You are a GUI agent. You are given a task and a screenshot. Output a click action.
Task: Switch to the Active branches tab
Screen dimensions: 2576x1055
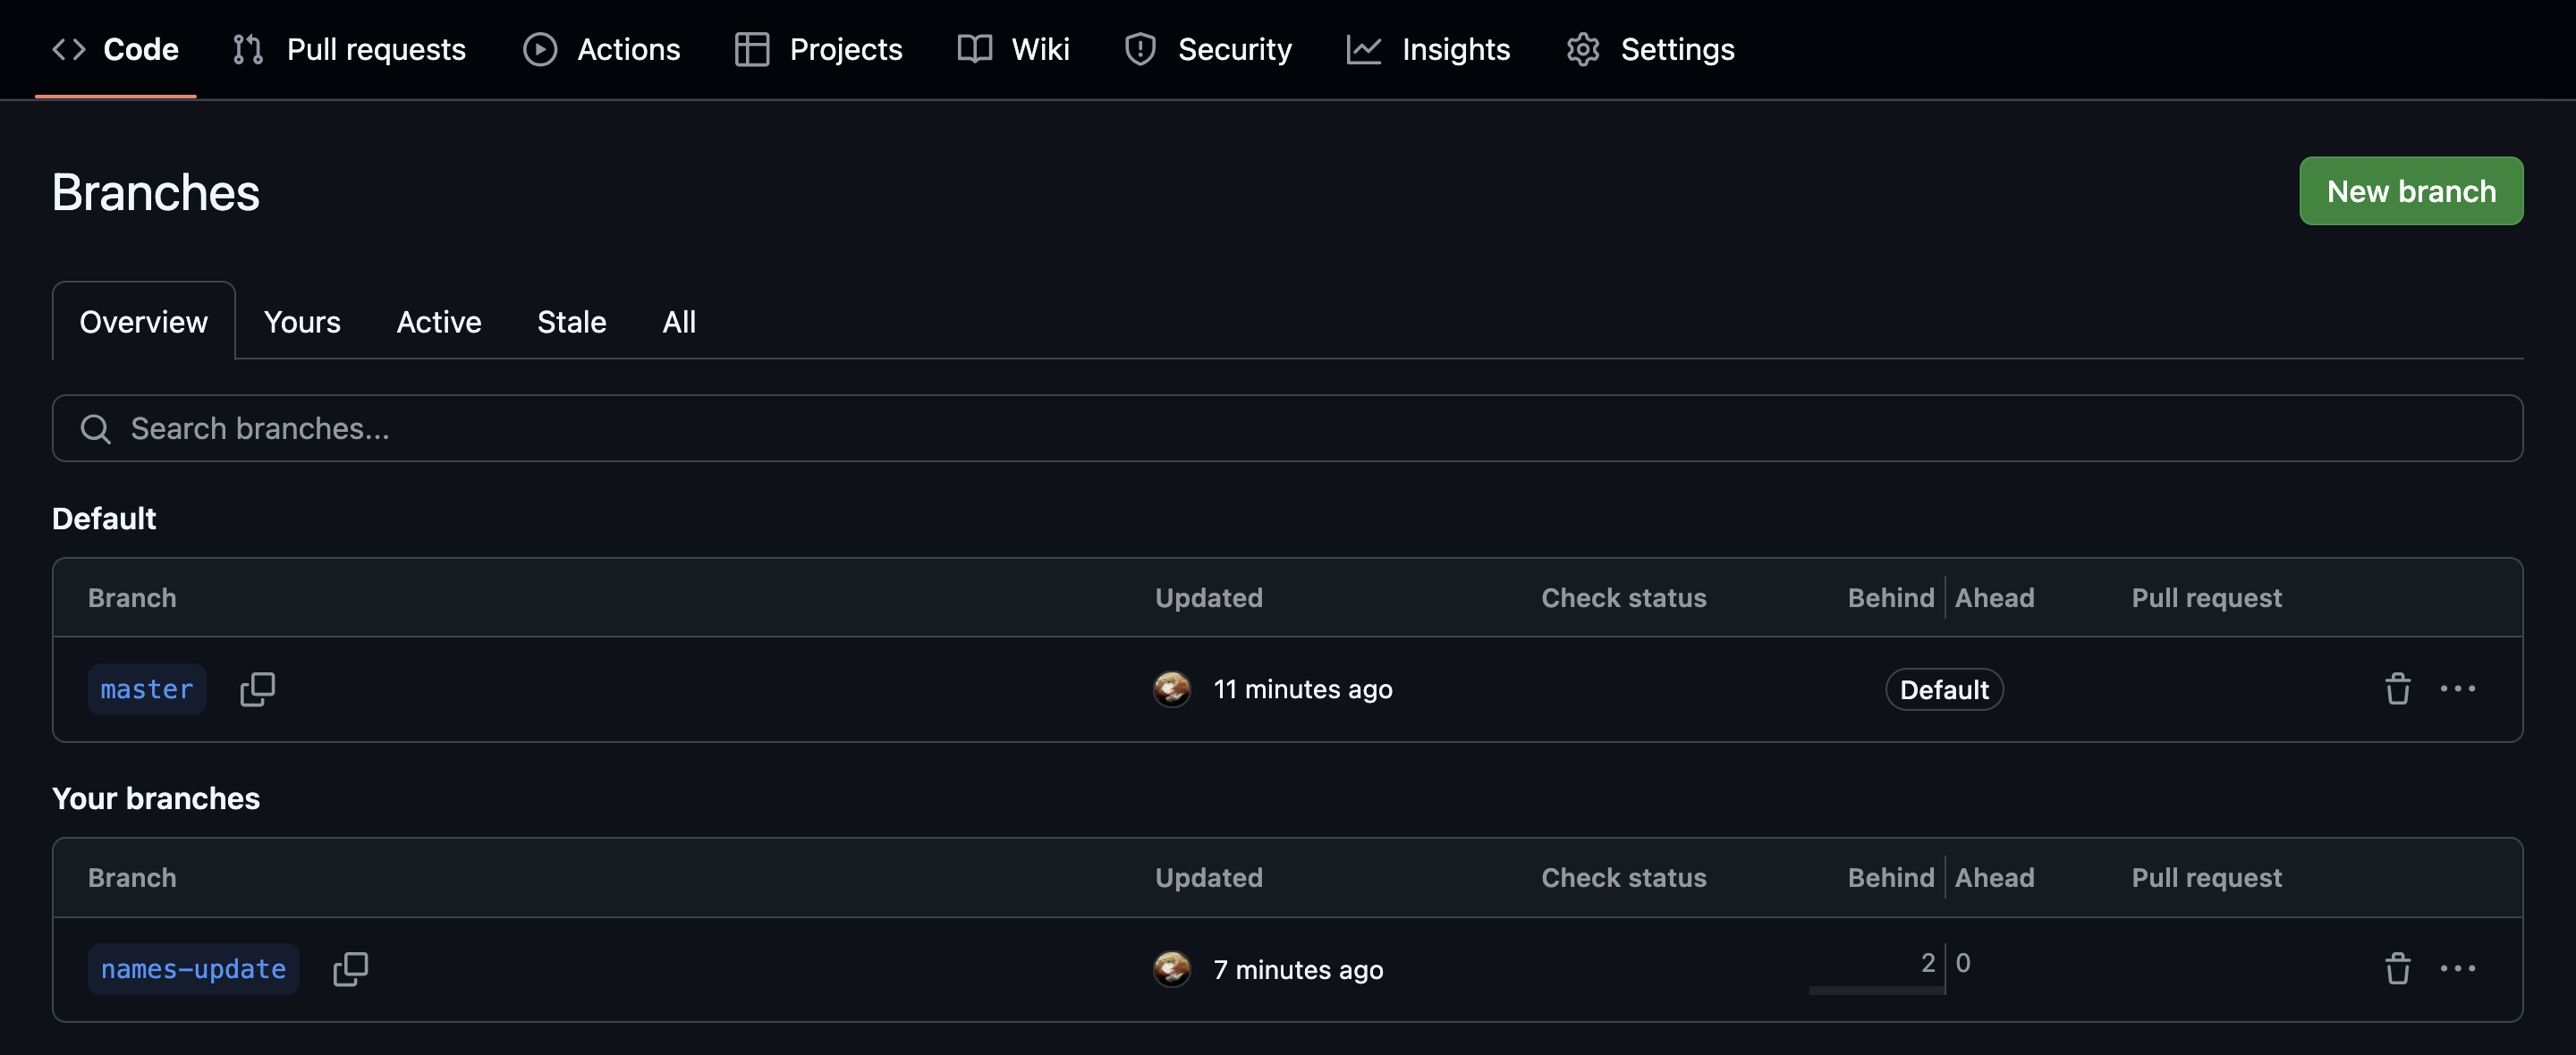[x=438, y=322]
